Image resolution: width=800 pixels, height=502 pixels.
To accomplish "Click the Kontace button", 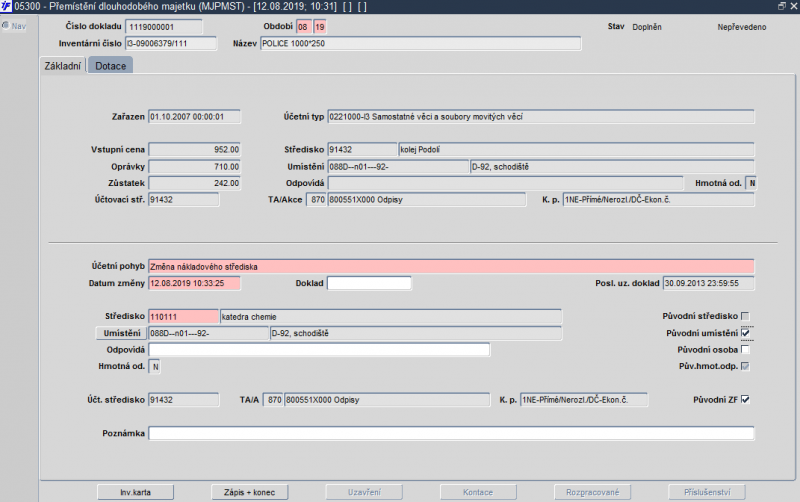I will click(x=478, y=492).
